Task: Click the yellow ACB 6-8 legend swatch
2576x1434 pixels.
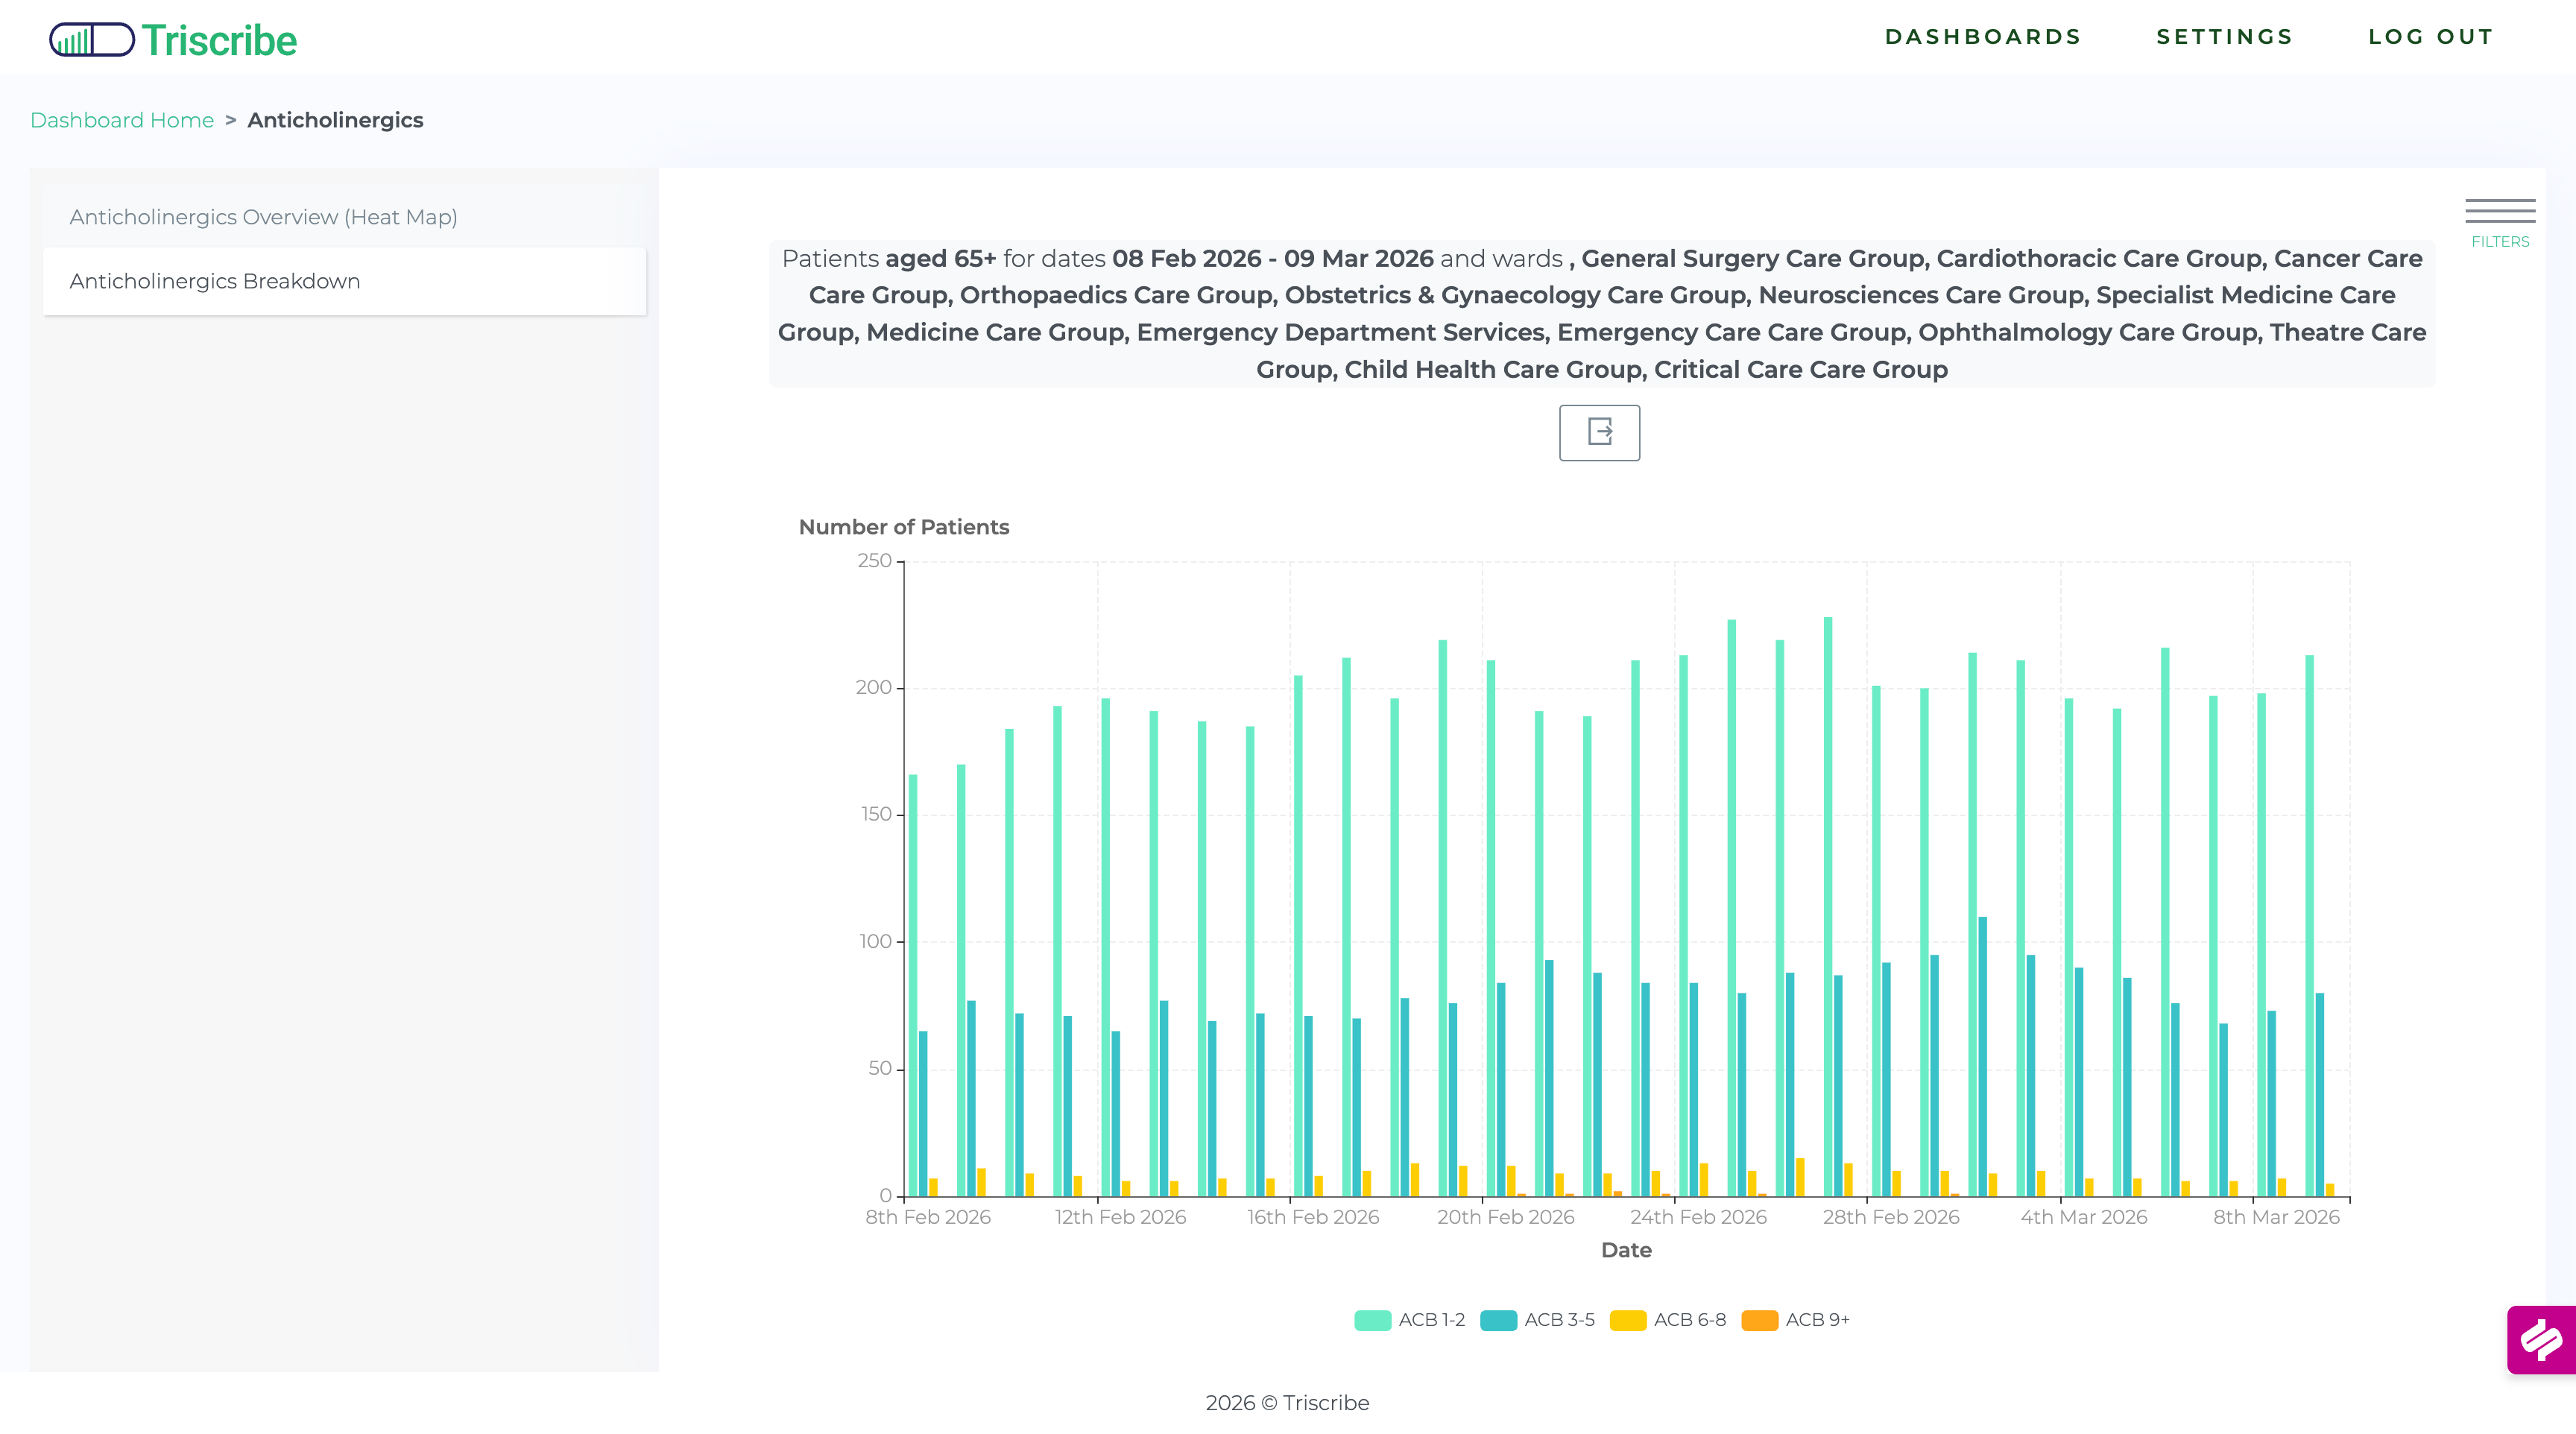Action: [x=1629, y=1320]
